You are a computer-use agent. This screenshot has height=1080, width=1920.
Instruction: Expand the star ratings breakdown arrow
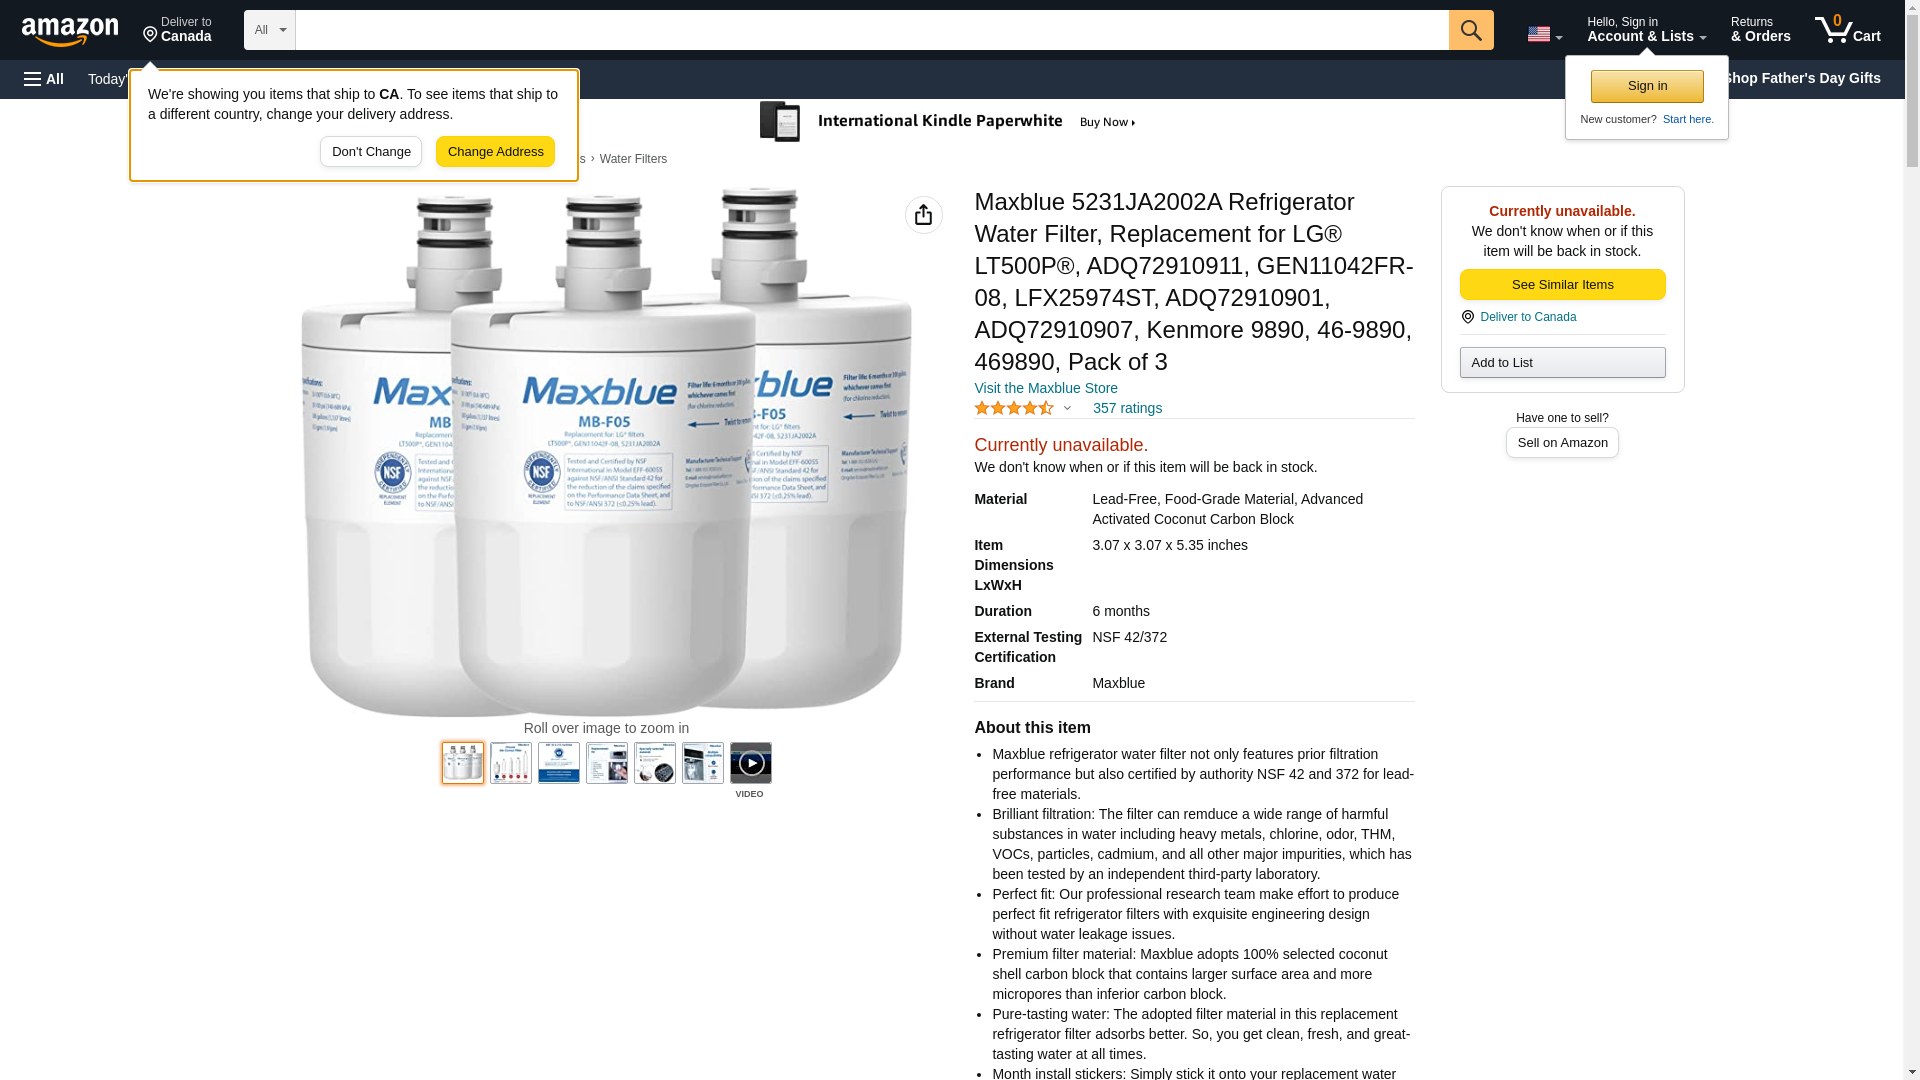(x=1067, y=408)
